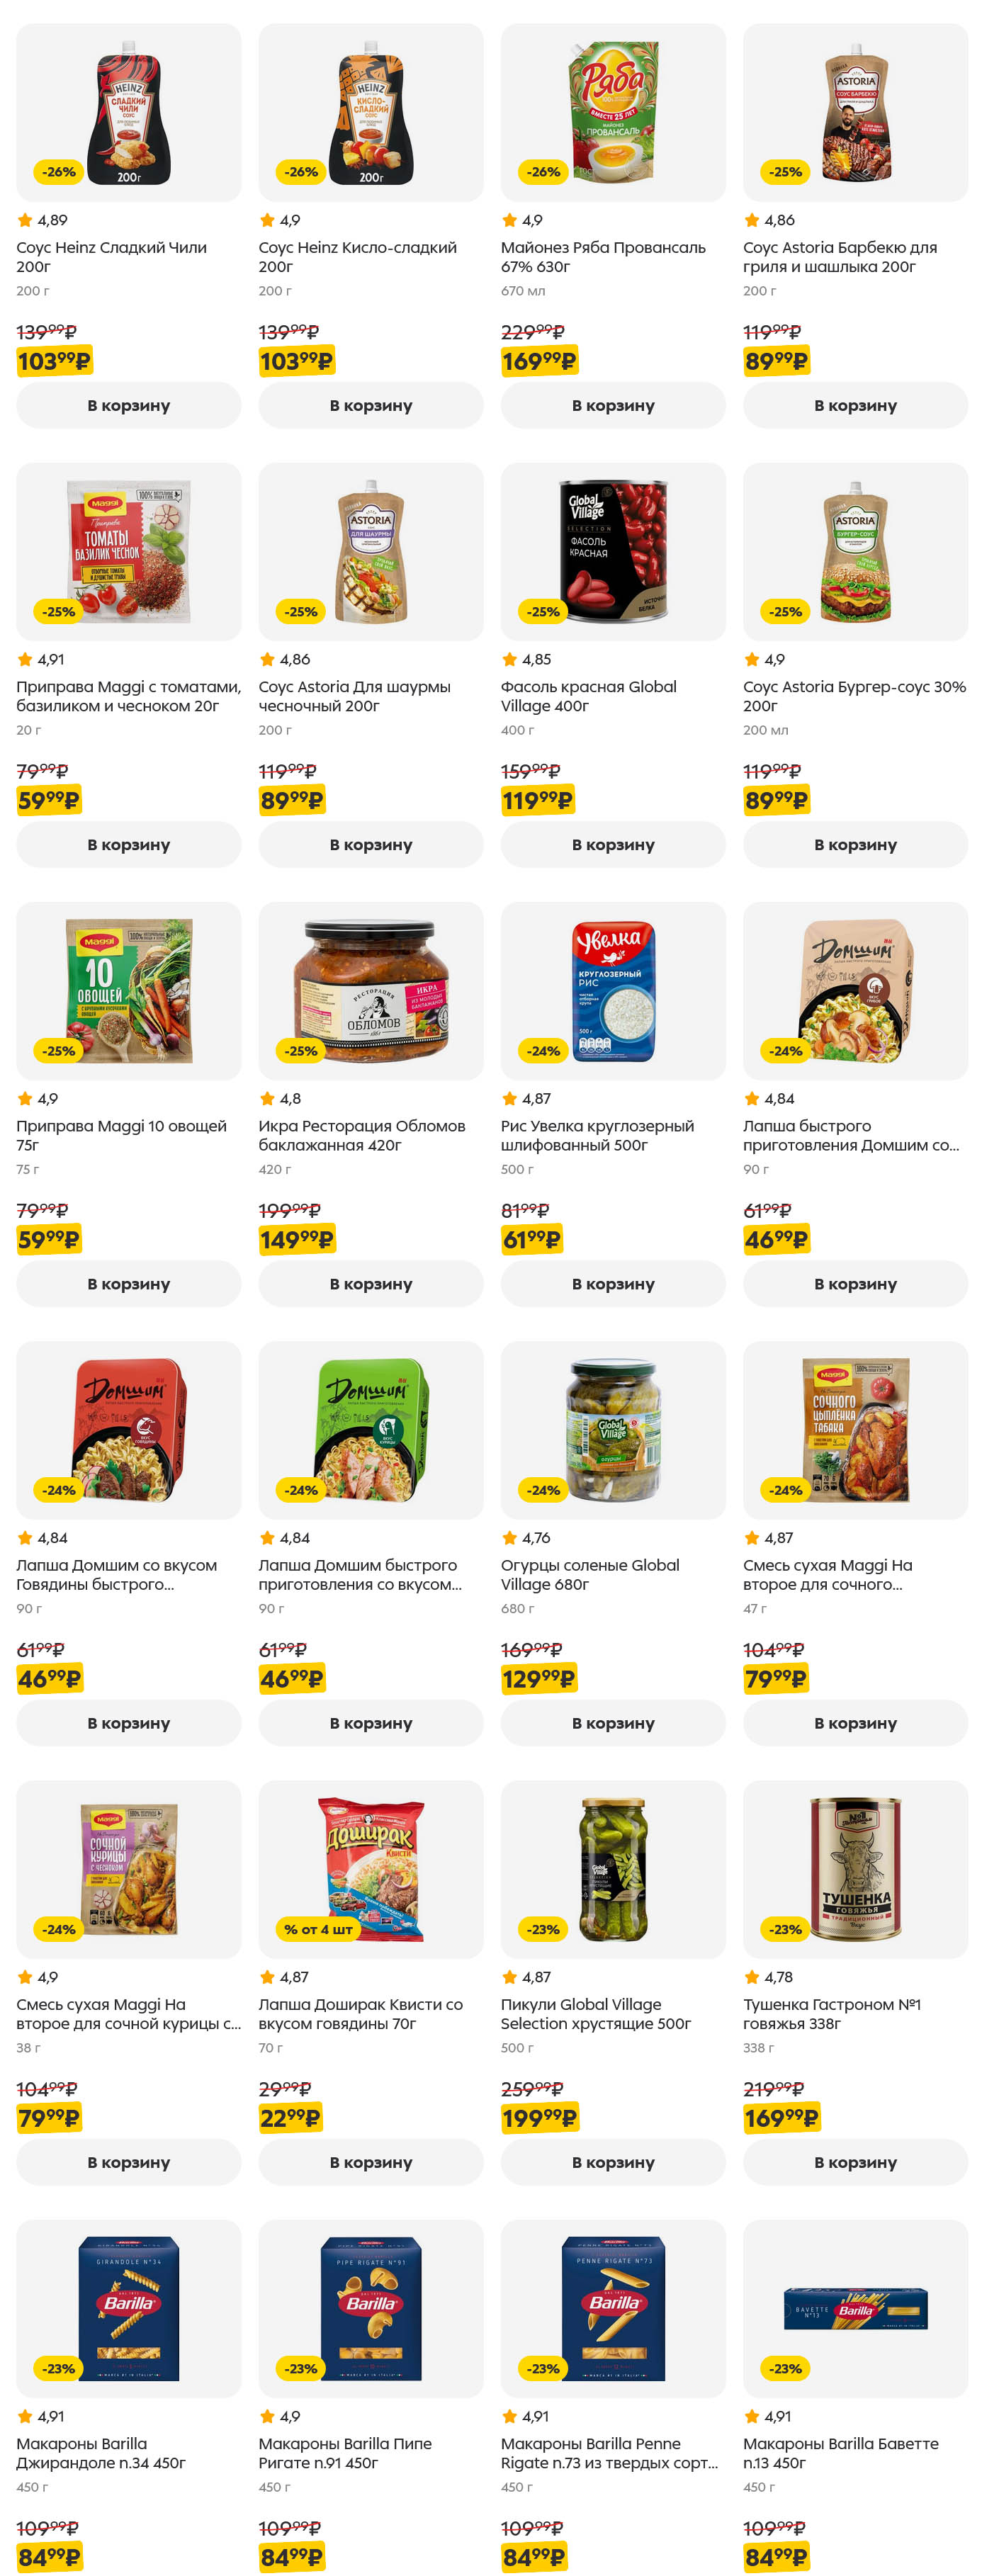Open Макароны Barilla Пипе Ригате link
Image resolution: width=999 pixels, height=2576 pixels.
[345, 2452]
